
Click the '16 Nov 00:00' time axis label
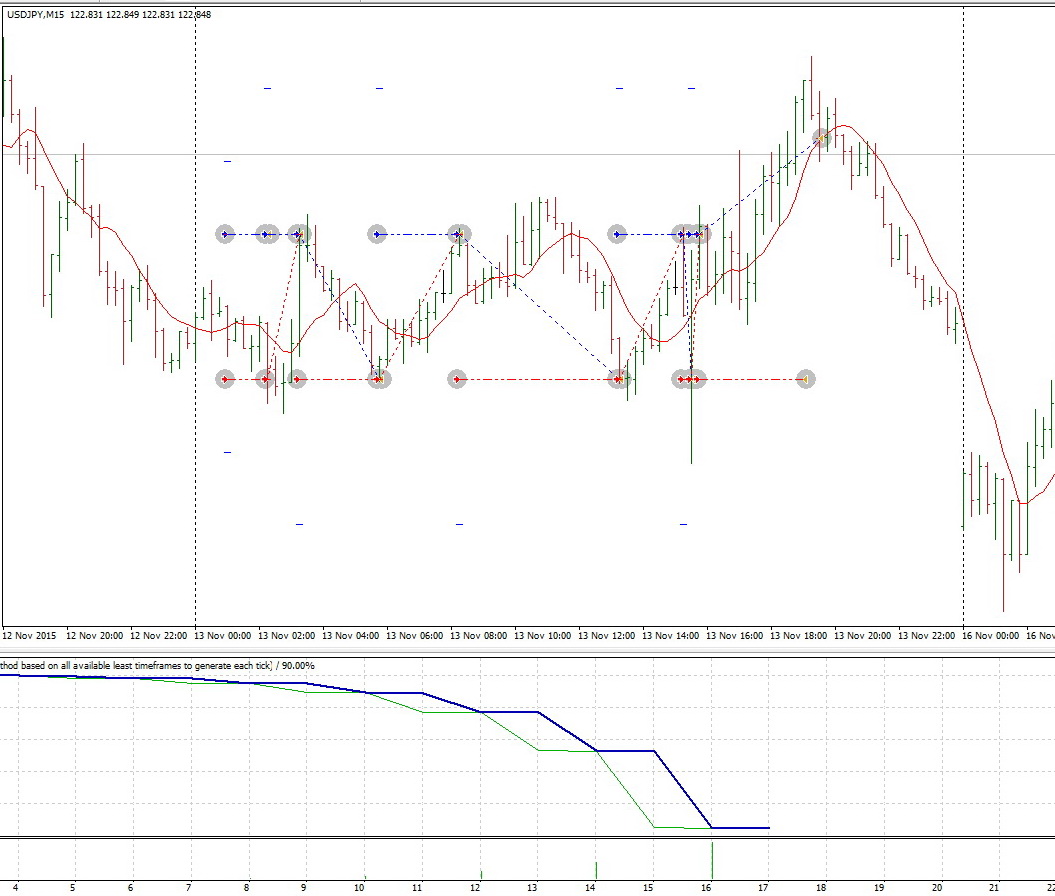tap(990, 636)
